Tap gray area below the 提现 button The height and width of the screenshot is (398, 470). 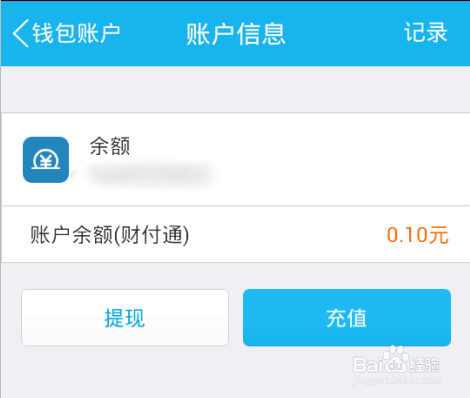click(125, 372)
